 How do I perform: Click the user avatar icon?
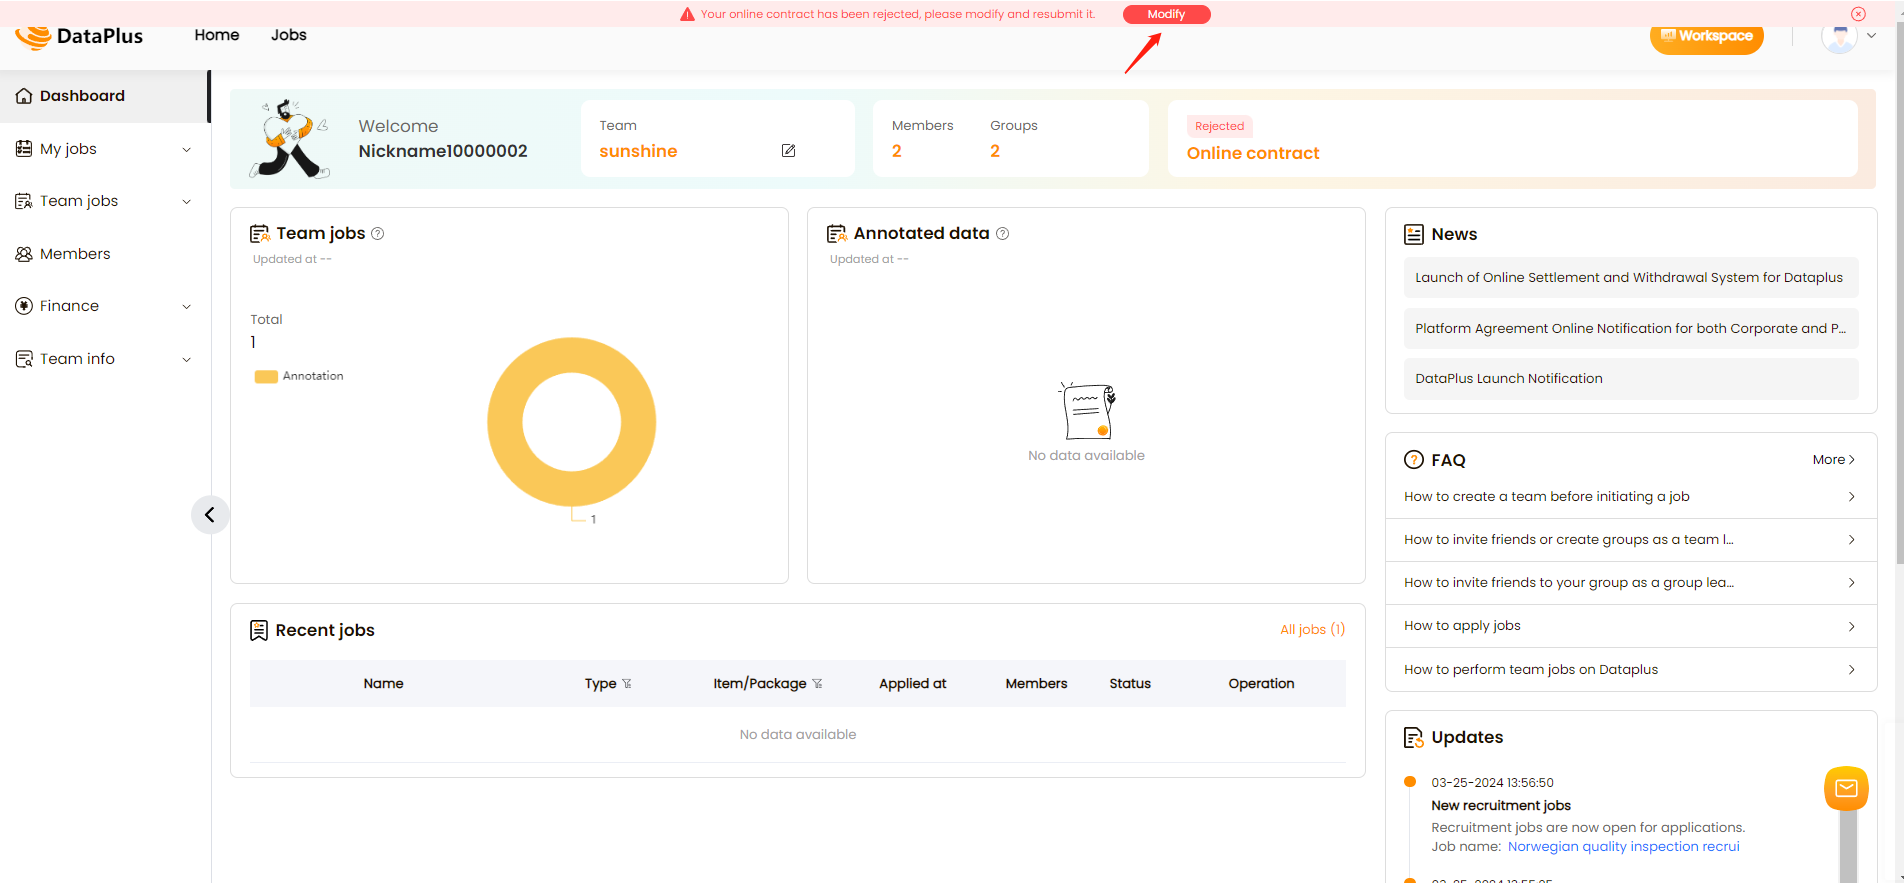[x=1839, y=36]
